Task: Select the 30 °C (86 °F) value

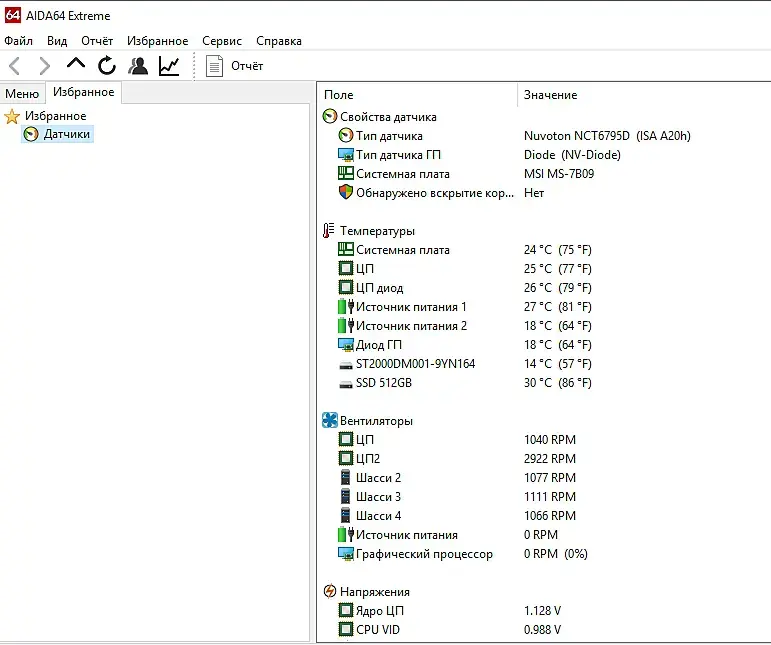Action: [558, 382]
